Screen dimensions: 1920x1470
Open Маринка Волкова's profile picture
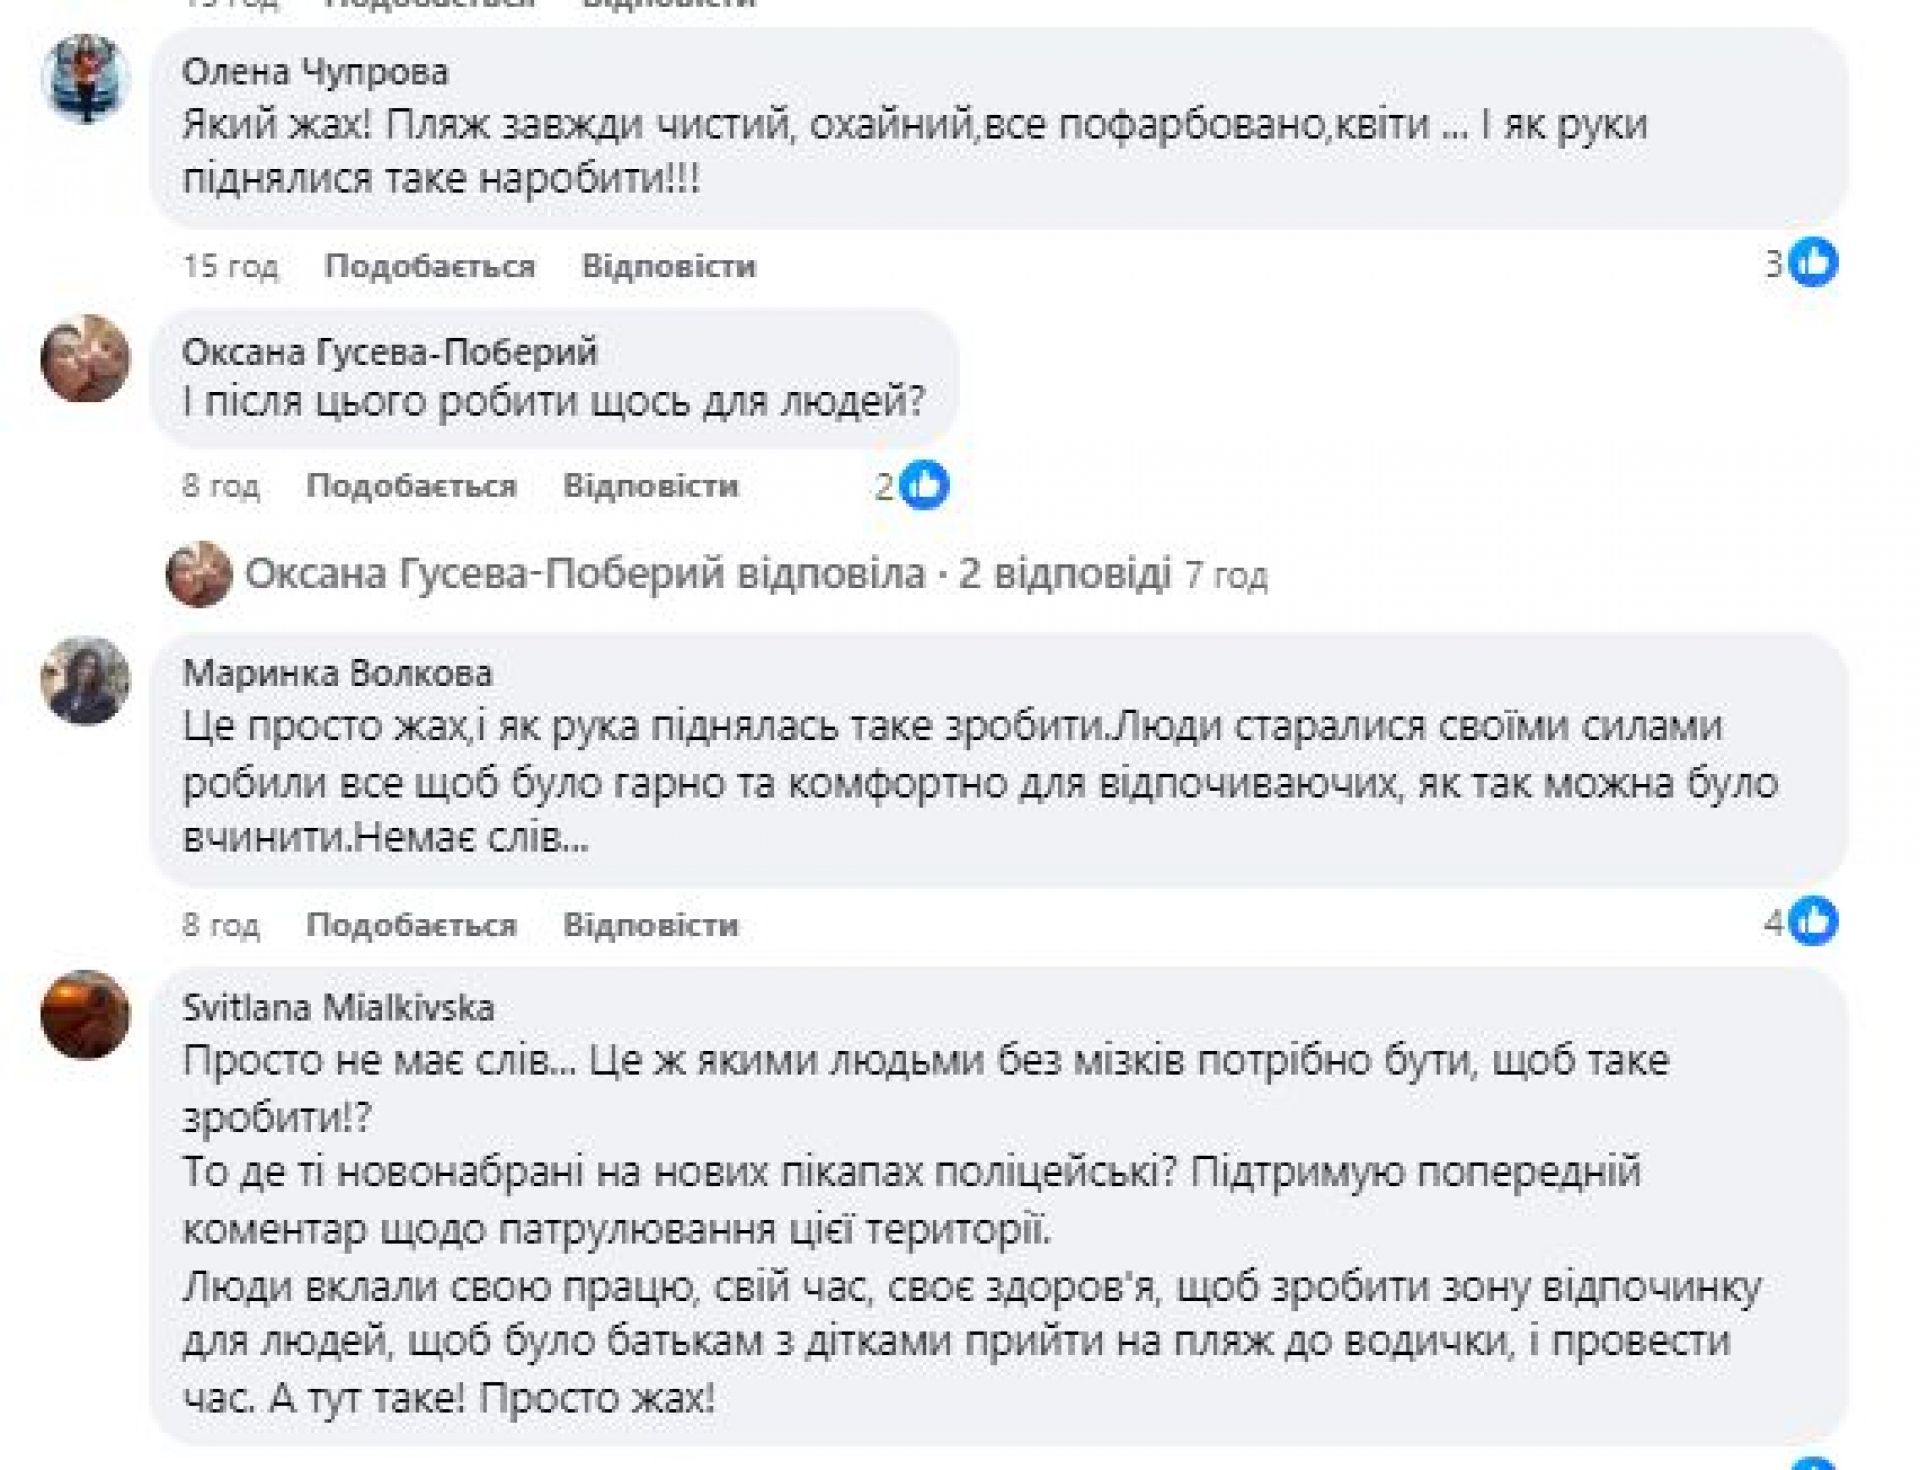[x=86, y=680]
